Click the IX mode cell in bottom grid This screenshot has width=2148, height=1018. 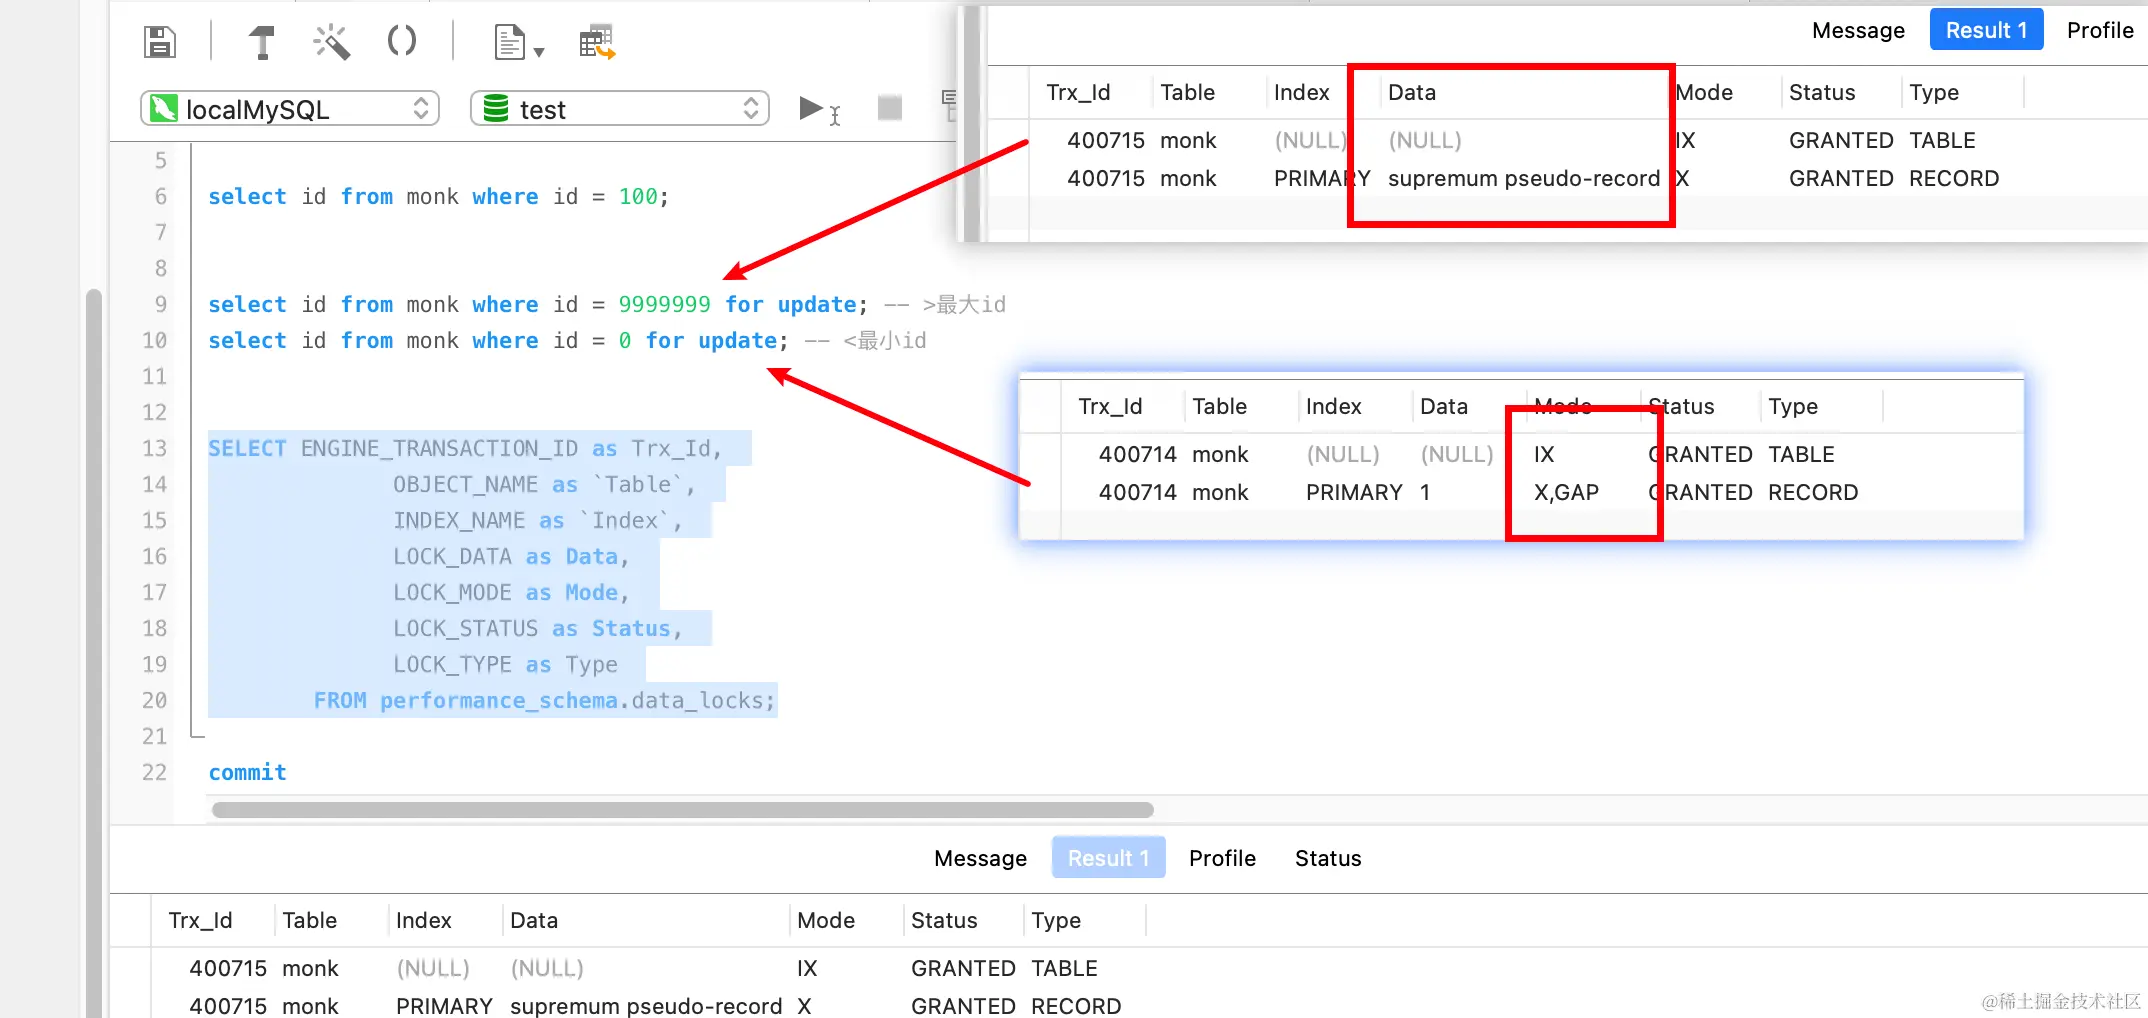[807, 968]
